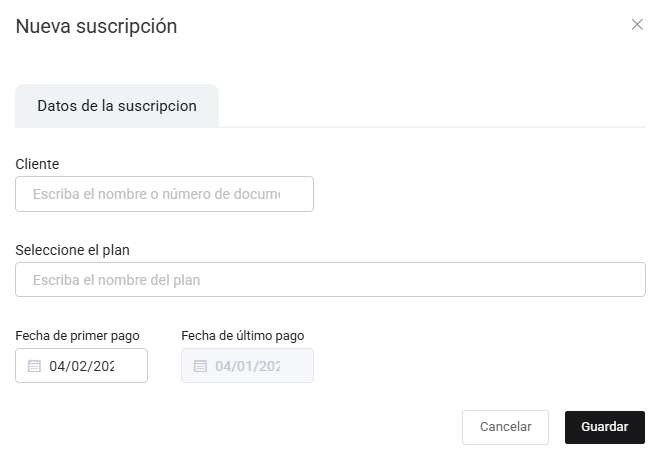The width and height of the screenshot is (660, 470).
Task: Switch to Datos de la suscripcion tab
Action: click(116, 105)
